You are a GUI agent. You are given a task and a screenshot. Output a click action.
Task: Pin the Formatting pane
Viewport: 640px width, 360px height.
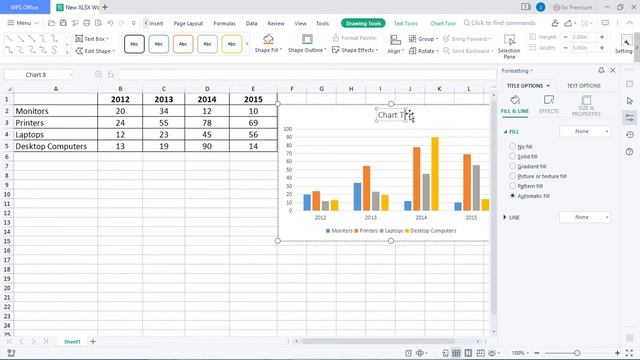click(601, 70)
